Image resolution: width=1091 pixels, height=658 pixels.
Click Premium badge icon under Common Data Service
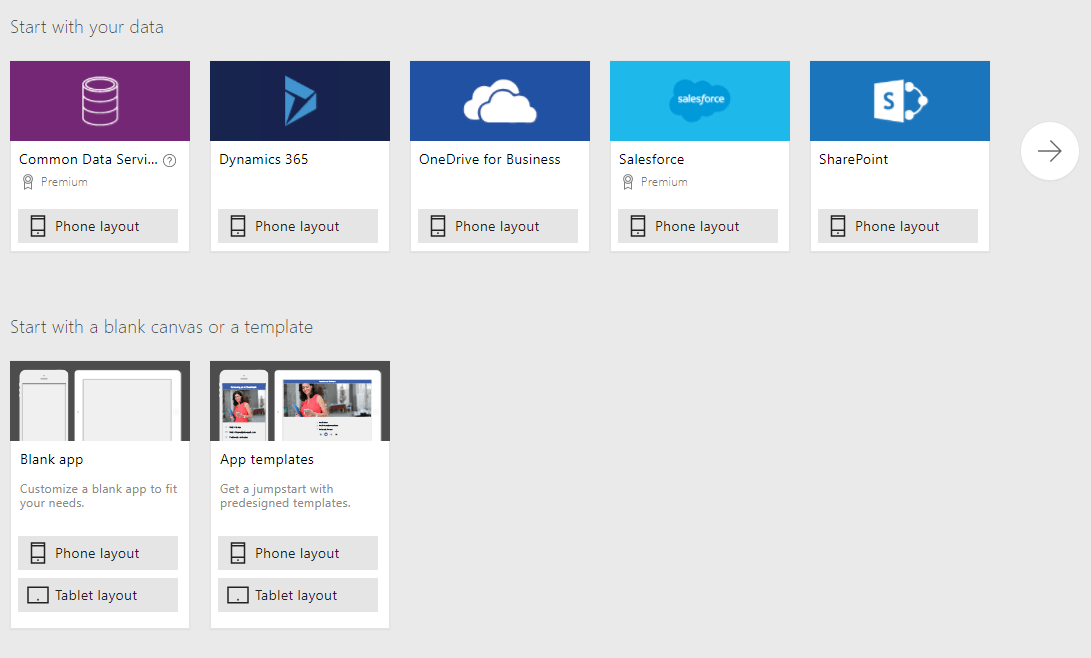28,182
